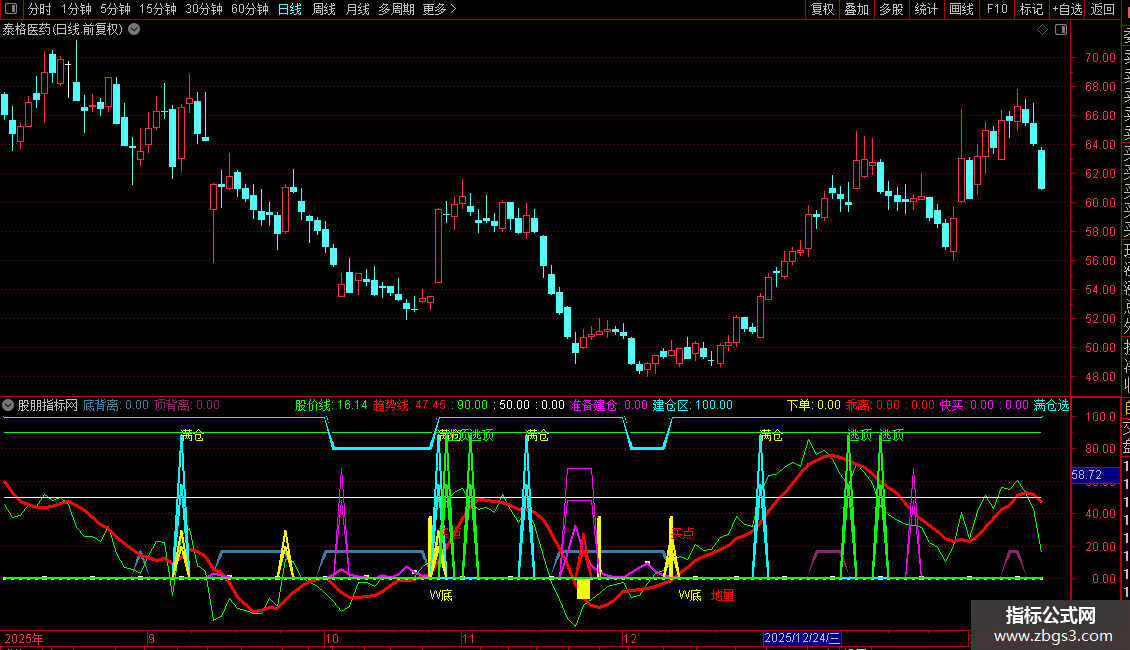Activate the 画线 drawing tool
This screenshot has height=650, width=1130.
[961, 9]
